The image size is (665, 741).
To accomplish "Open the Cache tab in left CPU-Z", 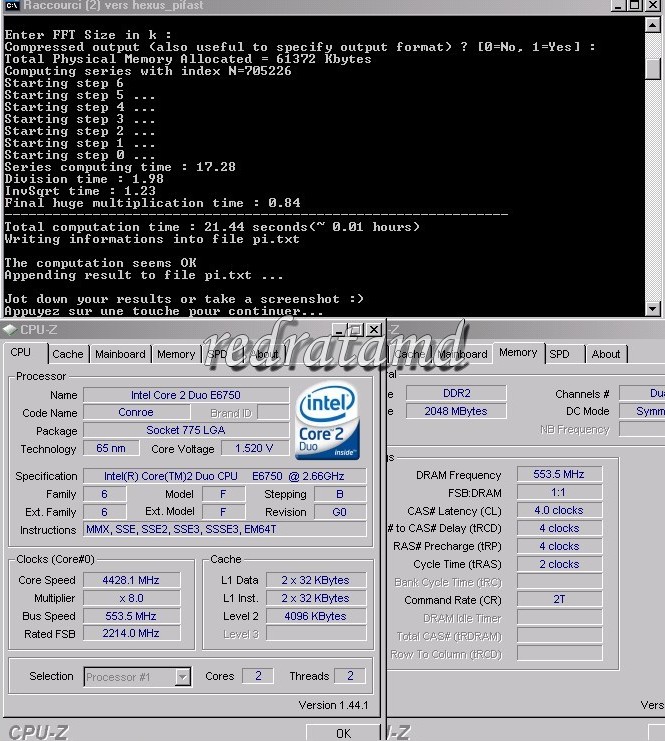I will pos(68,354).
